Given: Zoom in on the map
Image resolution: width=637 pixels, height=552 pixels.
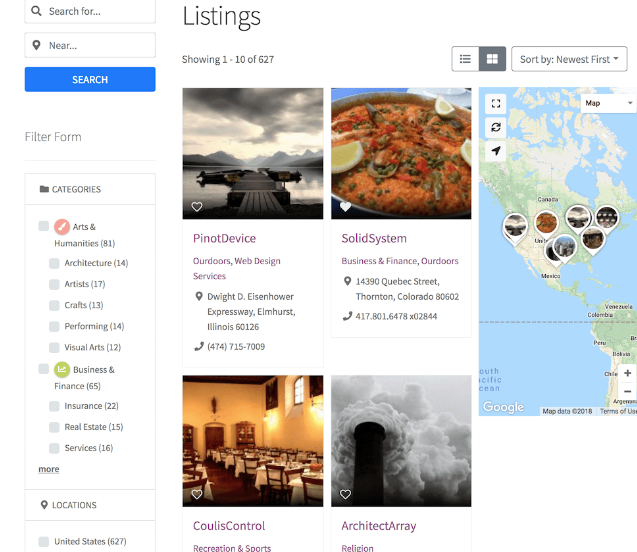Looking at the screenshot, I should 628,373.
